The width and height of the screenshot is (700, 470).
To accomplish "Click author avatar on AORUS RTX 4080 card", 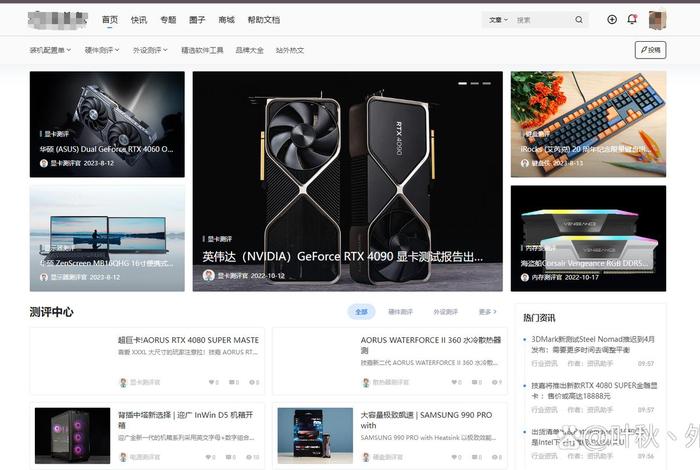I will point(123,382).
